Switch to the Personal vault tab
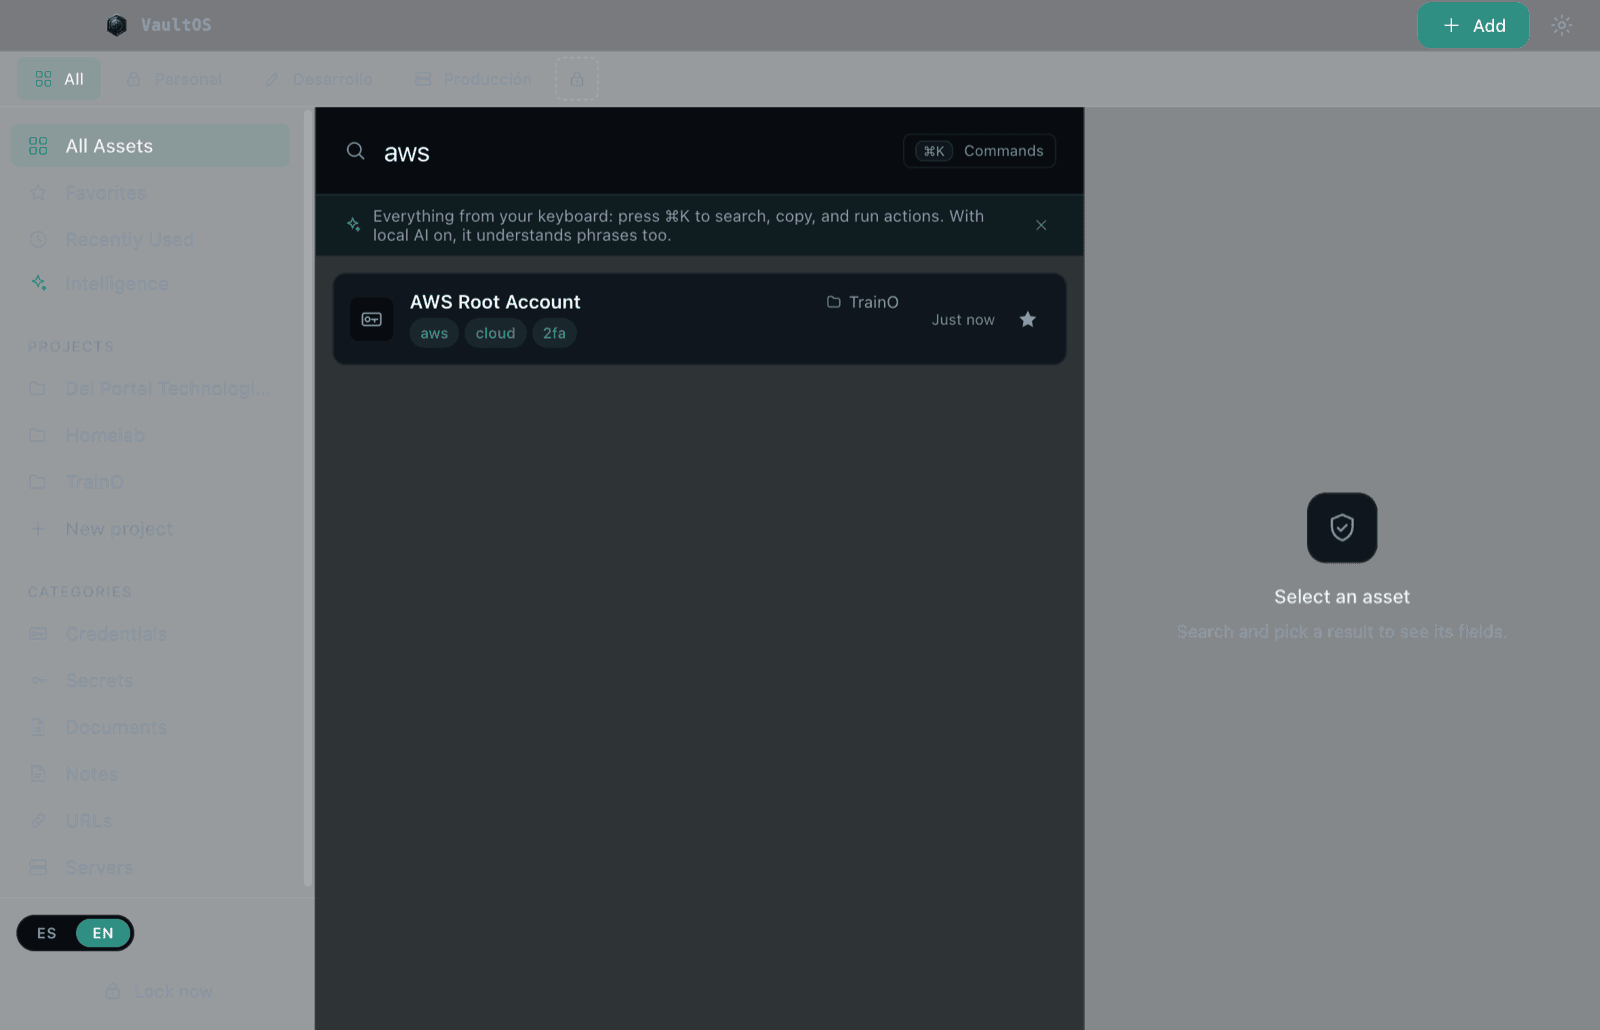Viewport: 1600px width, 1030px height. (x=174, y=79)
